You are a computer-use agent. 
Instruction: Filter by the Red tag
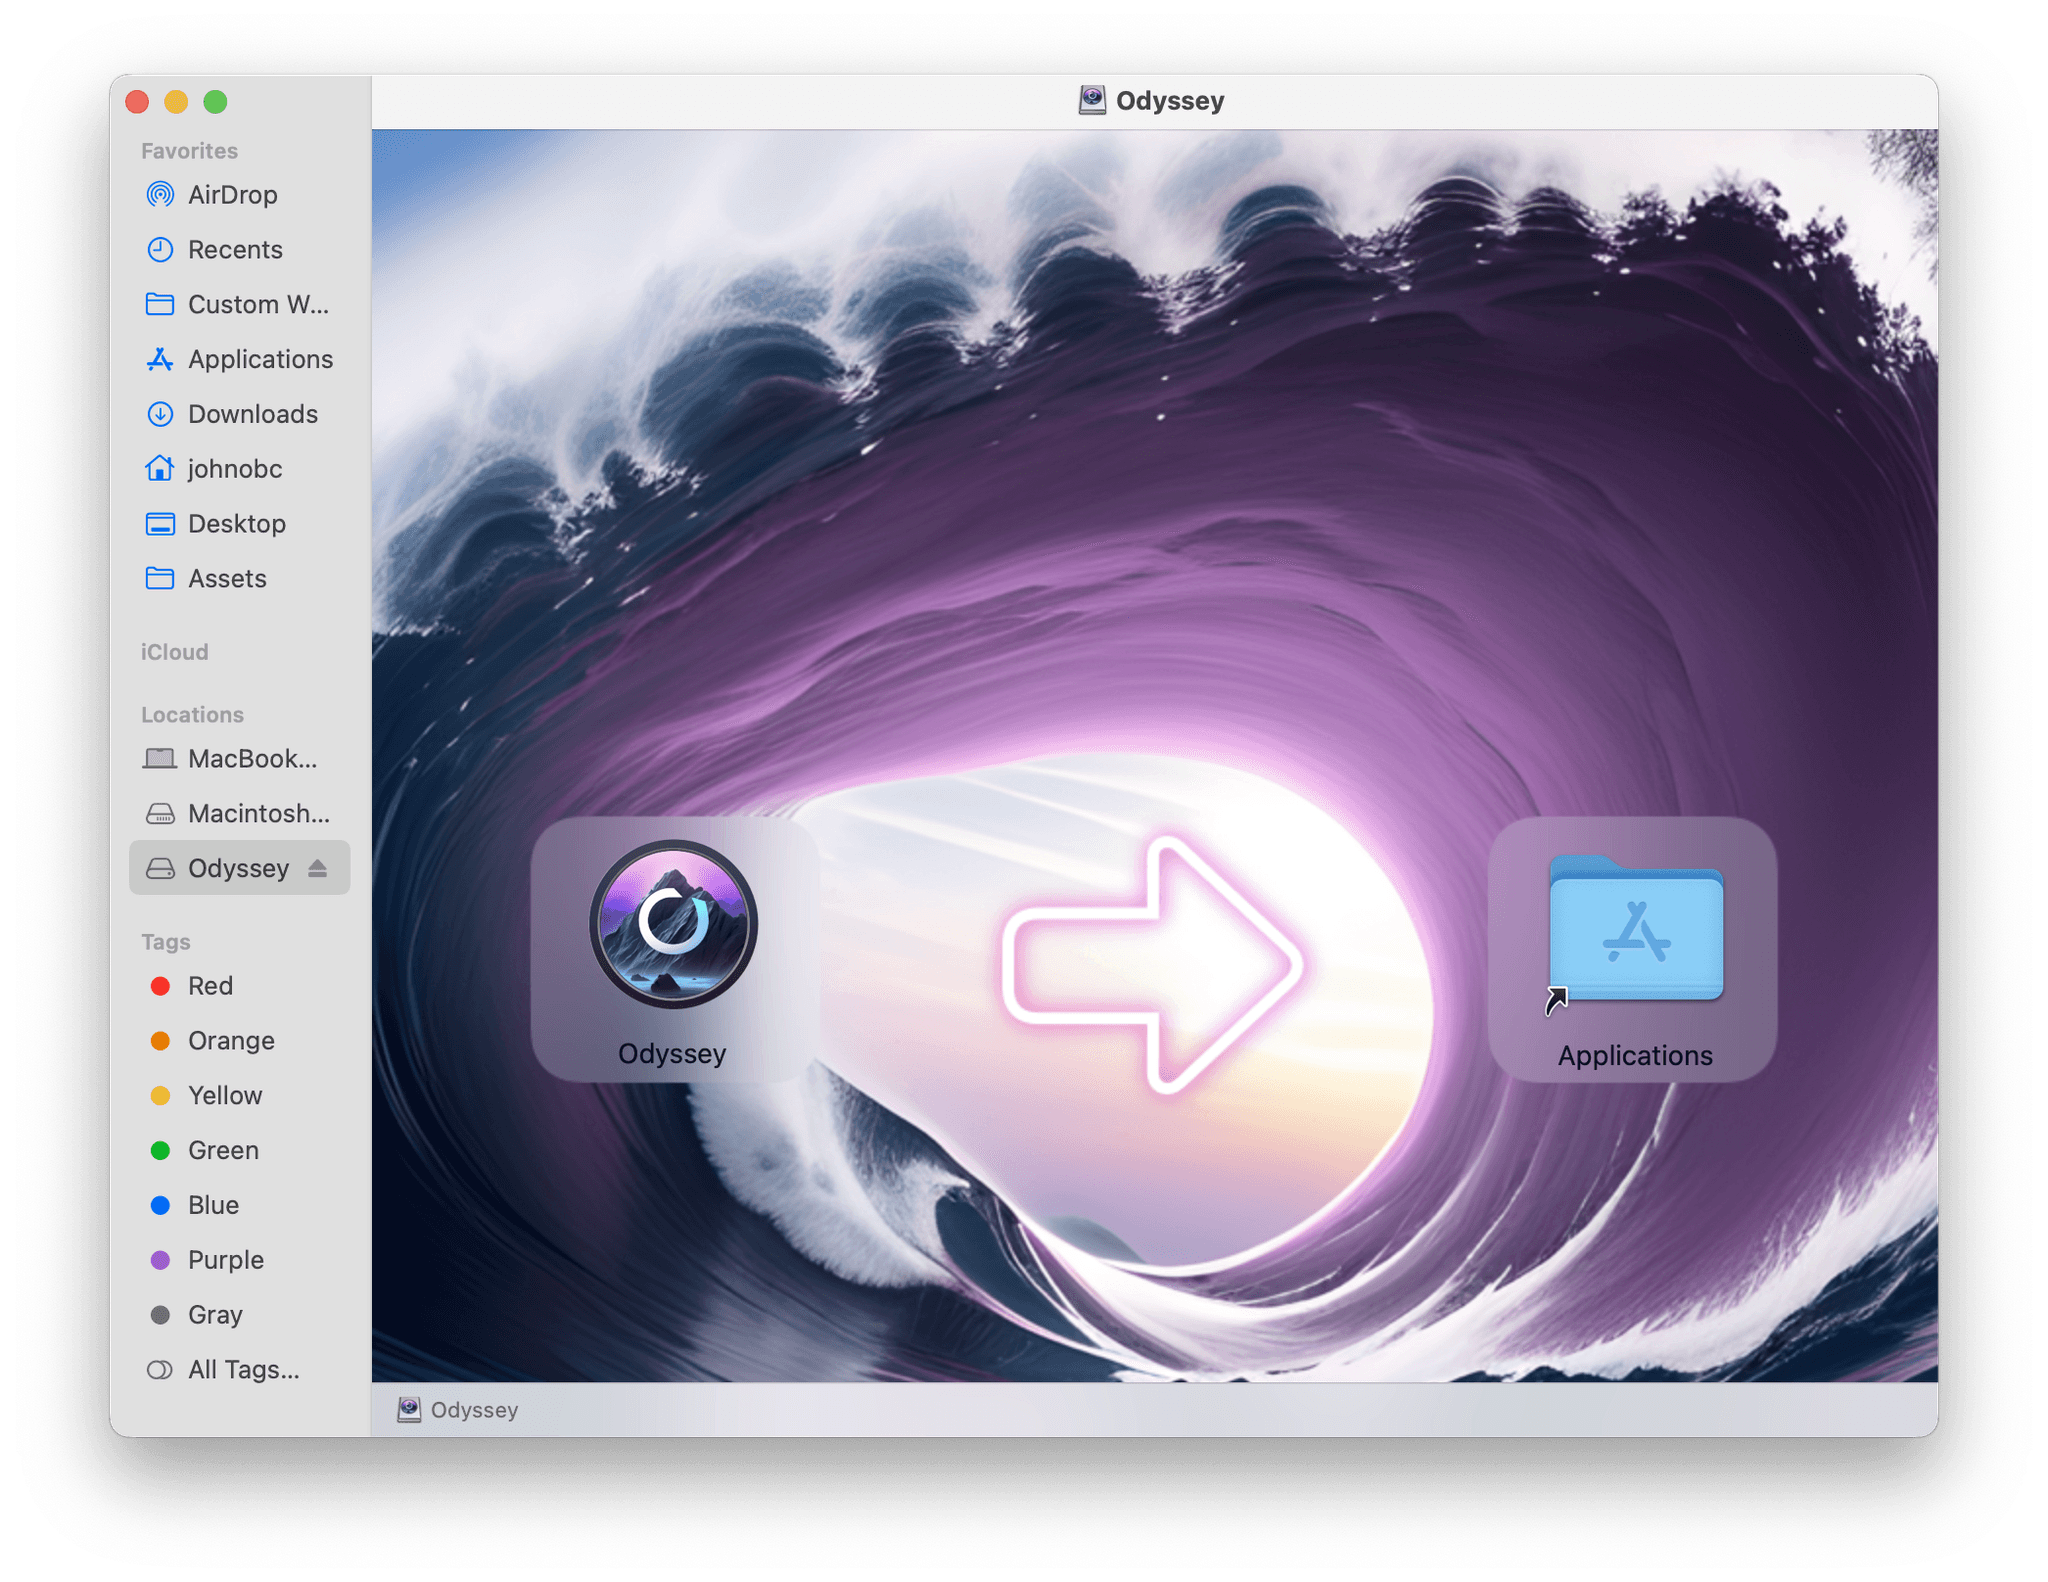pos(210,986)
